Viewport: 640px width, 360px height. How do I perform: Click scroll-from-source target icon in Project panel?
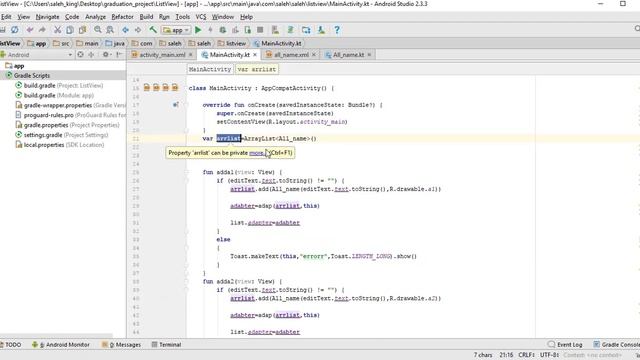pos(80,54)
